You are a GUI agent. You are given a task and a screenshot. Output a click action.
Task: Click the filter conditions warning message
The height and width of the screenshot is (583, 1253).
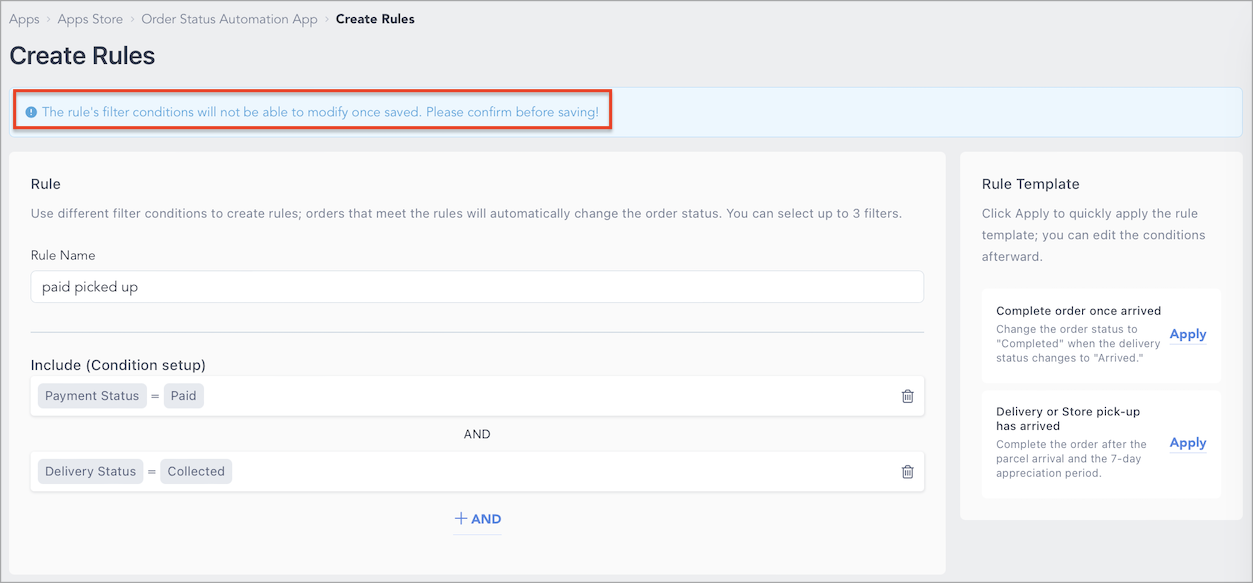click(x=320, y=112)
